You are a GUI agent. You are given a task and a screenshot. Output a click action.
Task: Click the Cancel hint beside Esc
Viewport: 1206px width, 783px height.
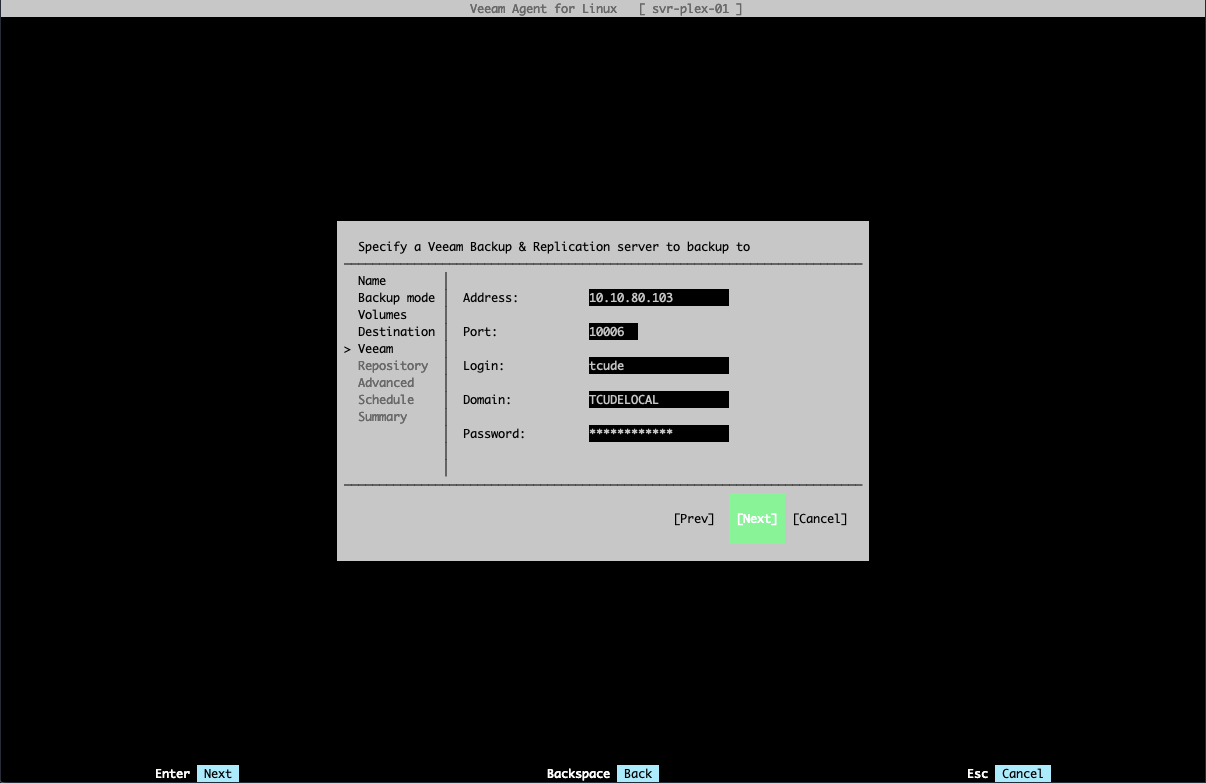1023,774
